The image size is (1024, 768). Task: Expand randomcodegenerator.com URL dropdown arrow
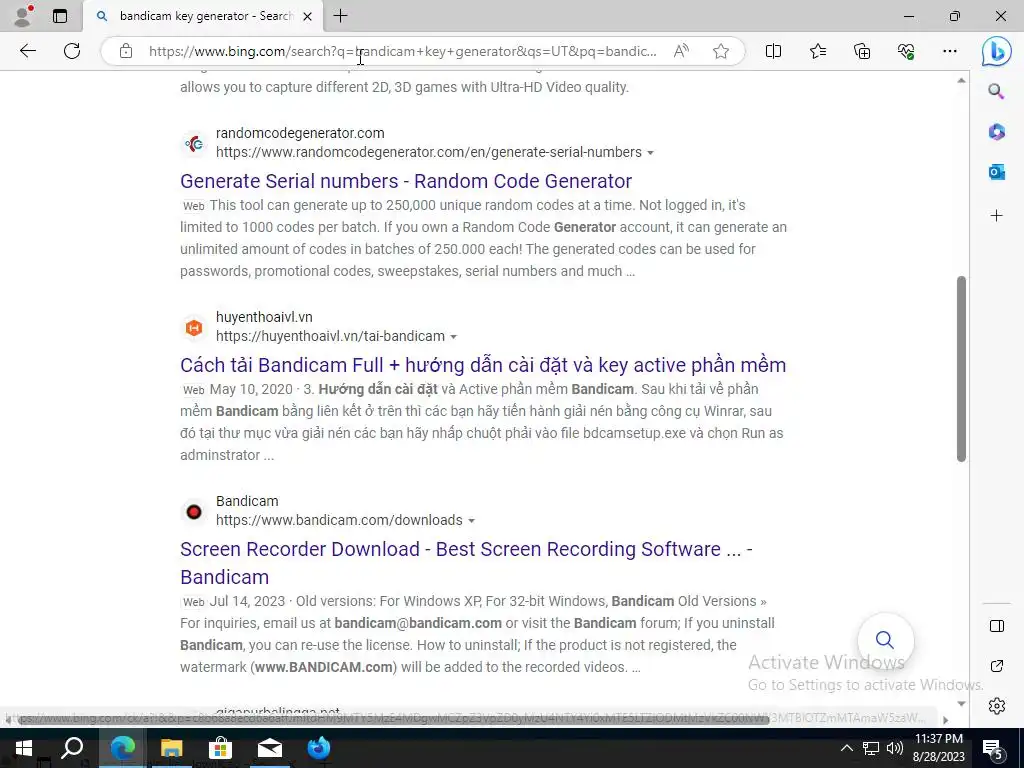(x=650, y=153)
